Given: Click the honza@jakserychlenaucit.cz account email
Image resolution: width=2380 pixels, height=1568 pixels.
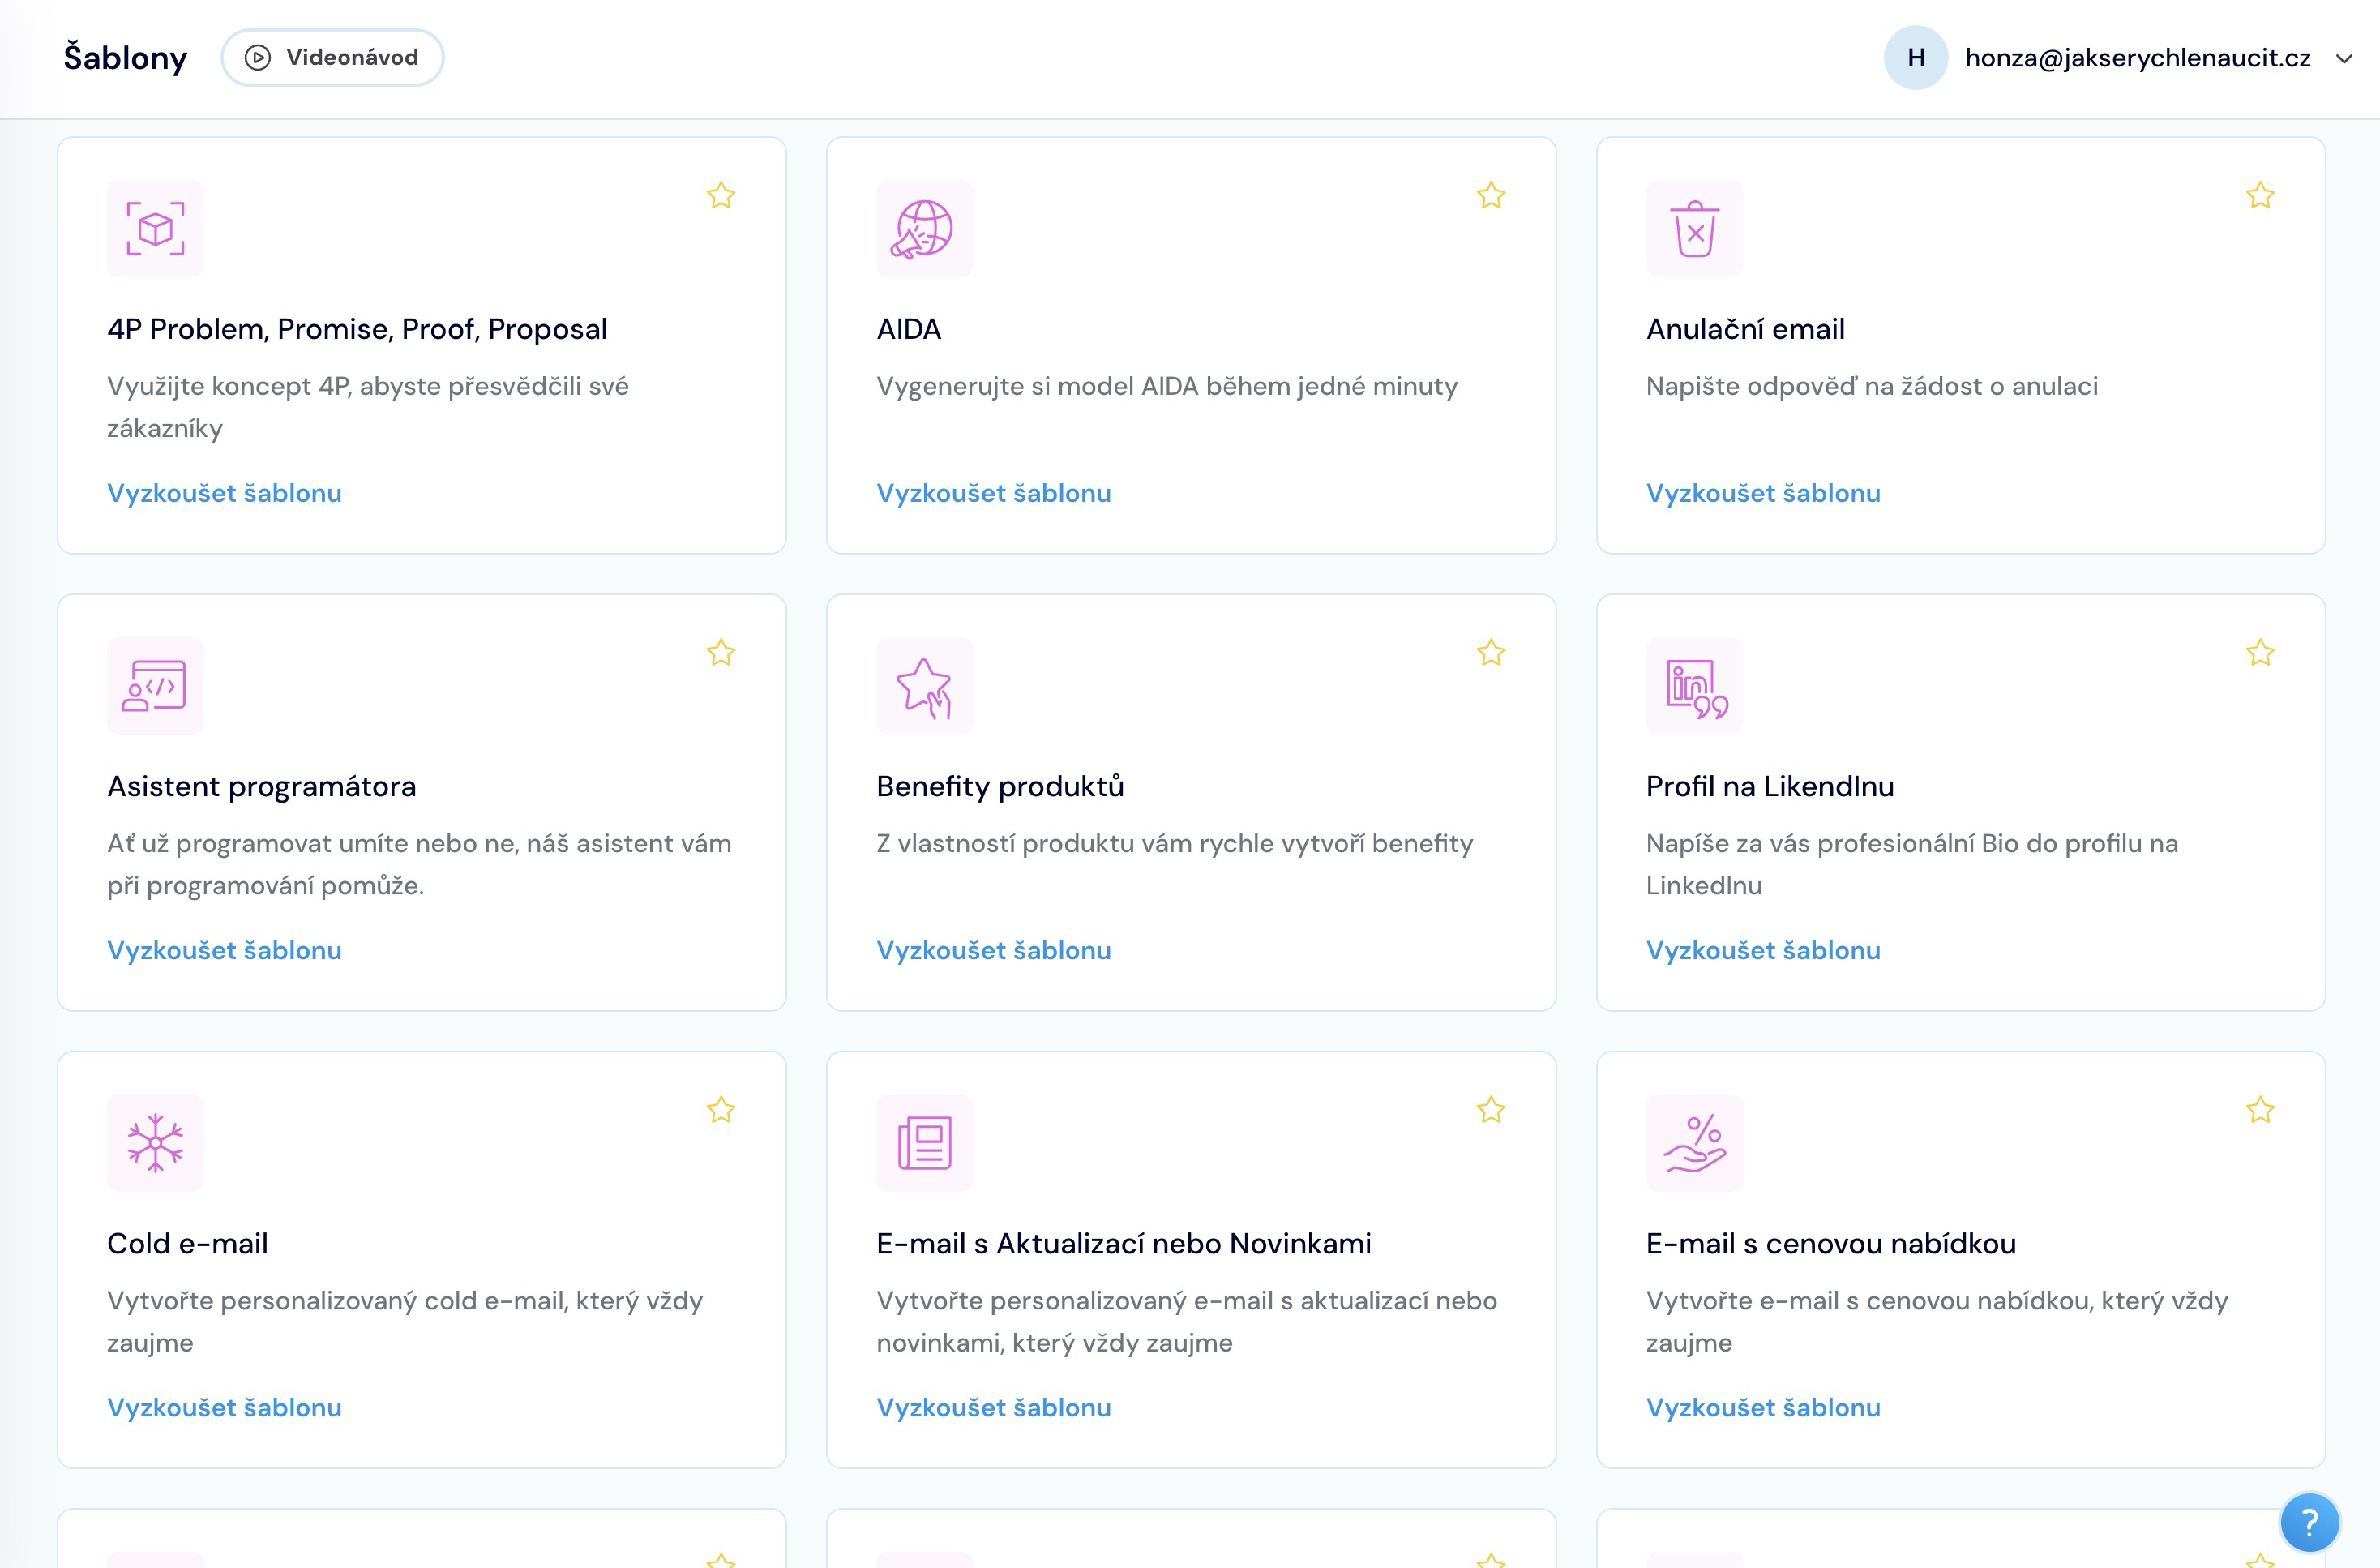Looking at the screenshot, I should point(2137,58).
